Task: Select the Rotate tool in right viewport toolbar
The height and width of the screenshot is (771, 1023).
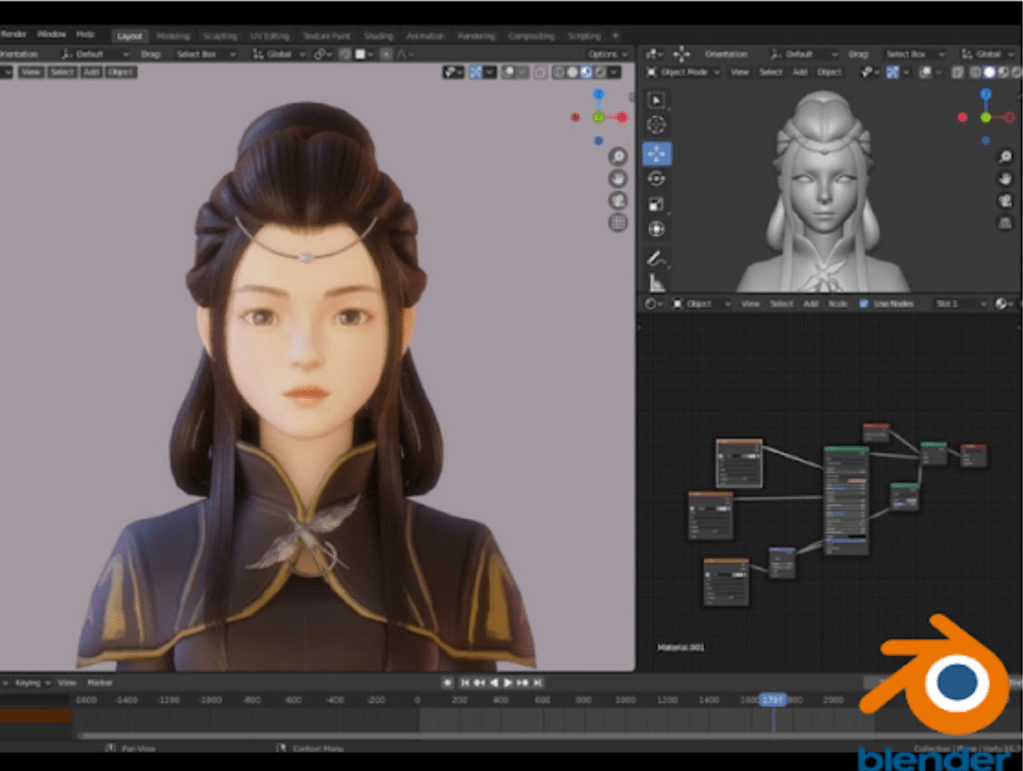Action: coord(656,178)
